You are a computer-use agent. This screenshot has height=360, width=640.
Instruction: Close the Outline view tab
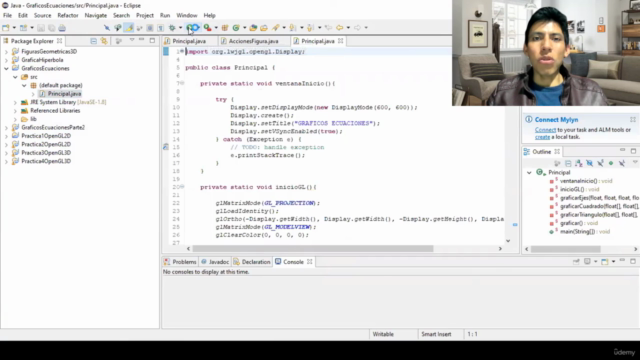click(x=557, y=151)
